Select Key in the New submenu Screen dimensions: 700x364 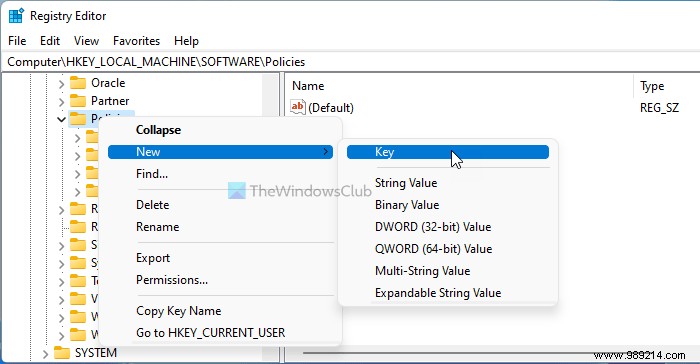click(x=448, y=152)
